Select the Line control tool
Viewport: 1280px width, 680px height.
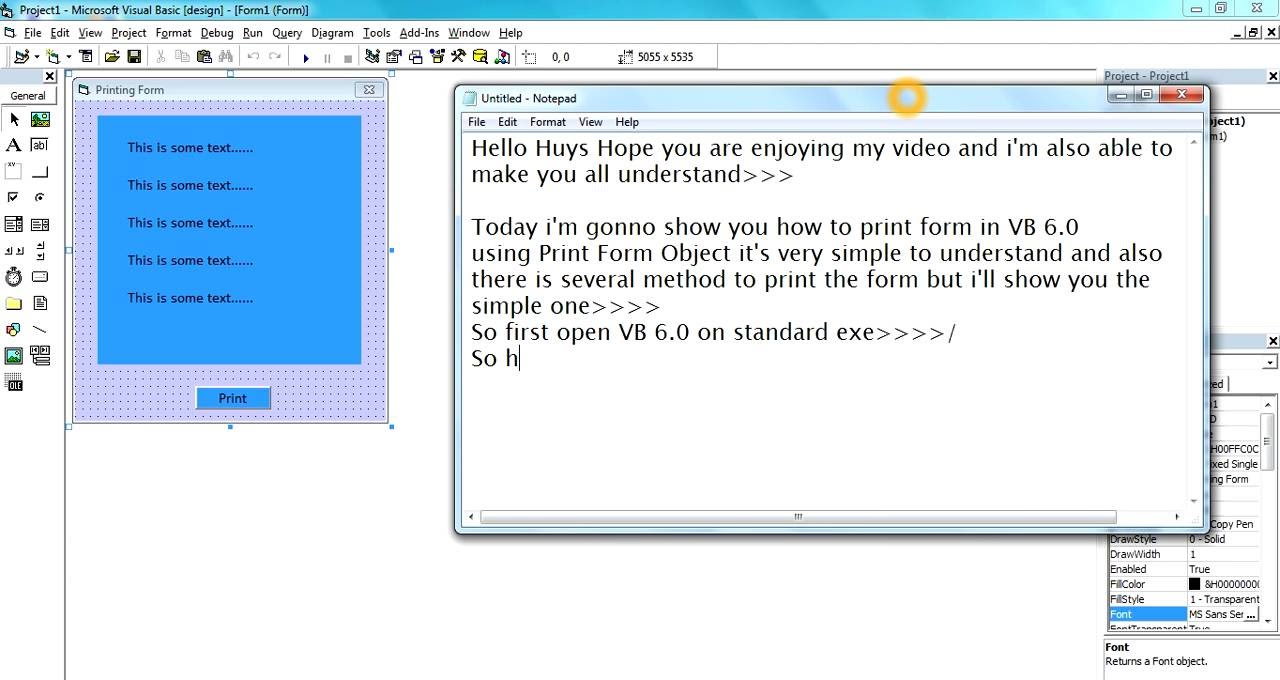point(40,329)
